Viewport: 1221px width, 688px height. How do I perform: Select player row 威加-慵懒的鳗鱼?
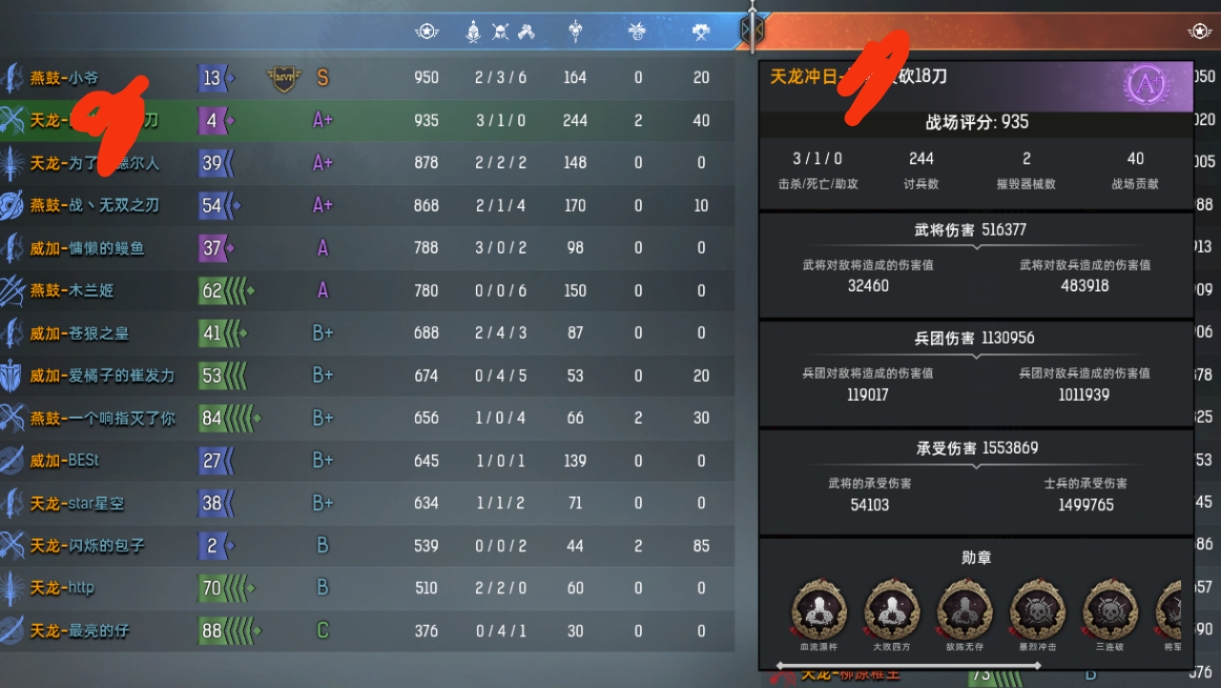tap(367, 248)
